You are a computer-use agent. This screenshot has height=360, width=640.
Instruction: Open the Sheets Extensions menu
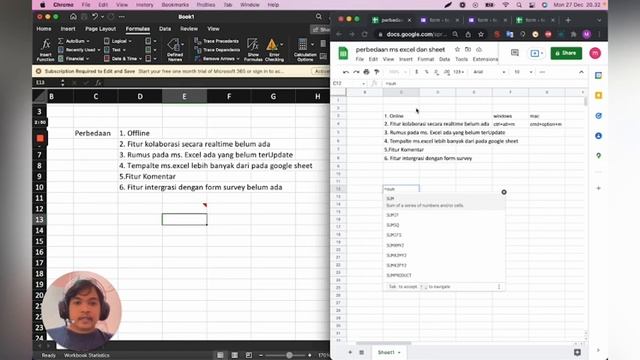[485, 59]
